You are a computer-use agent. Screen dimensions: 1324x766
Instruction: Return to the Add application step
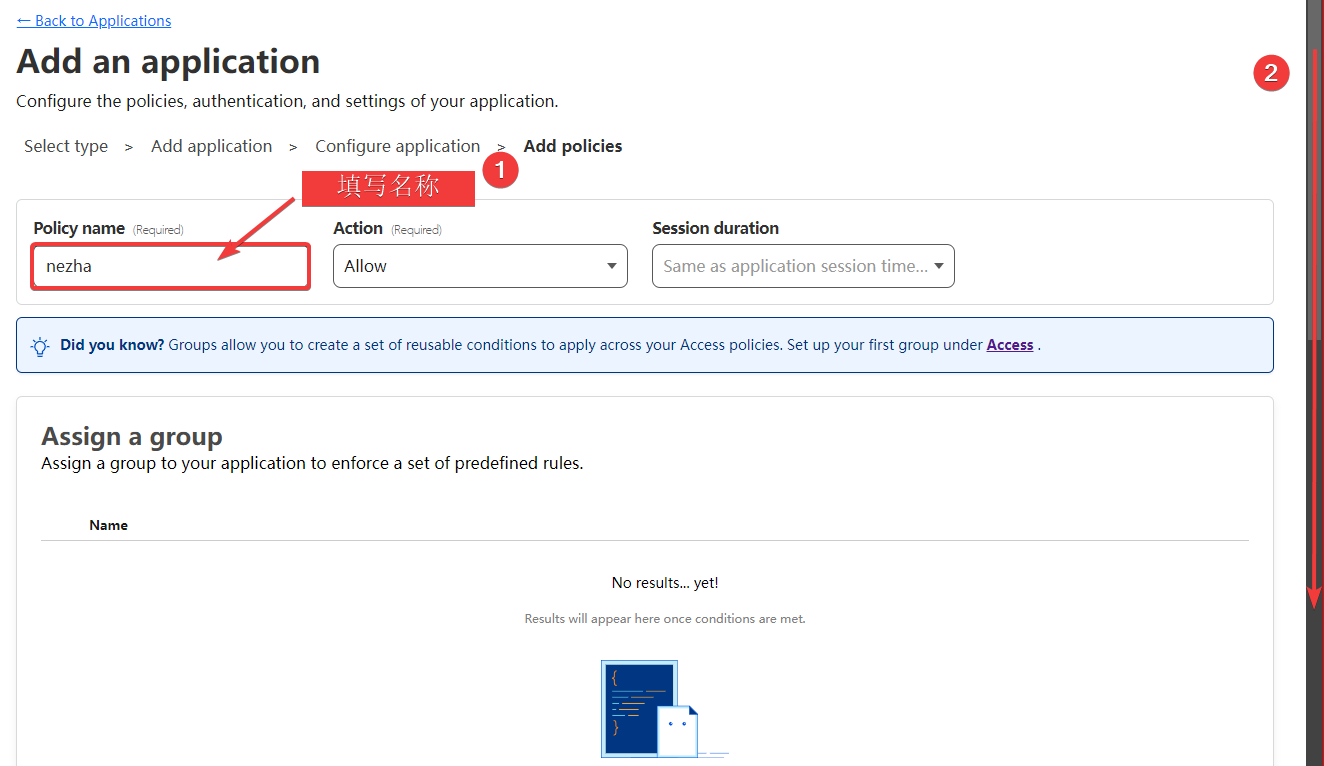(211, 146)
